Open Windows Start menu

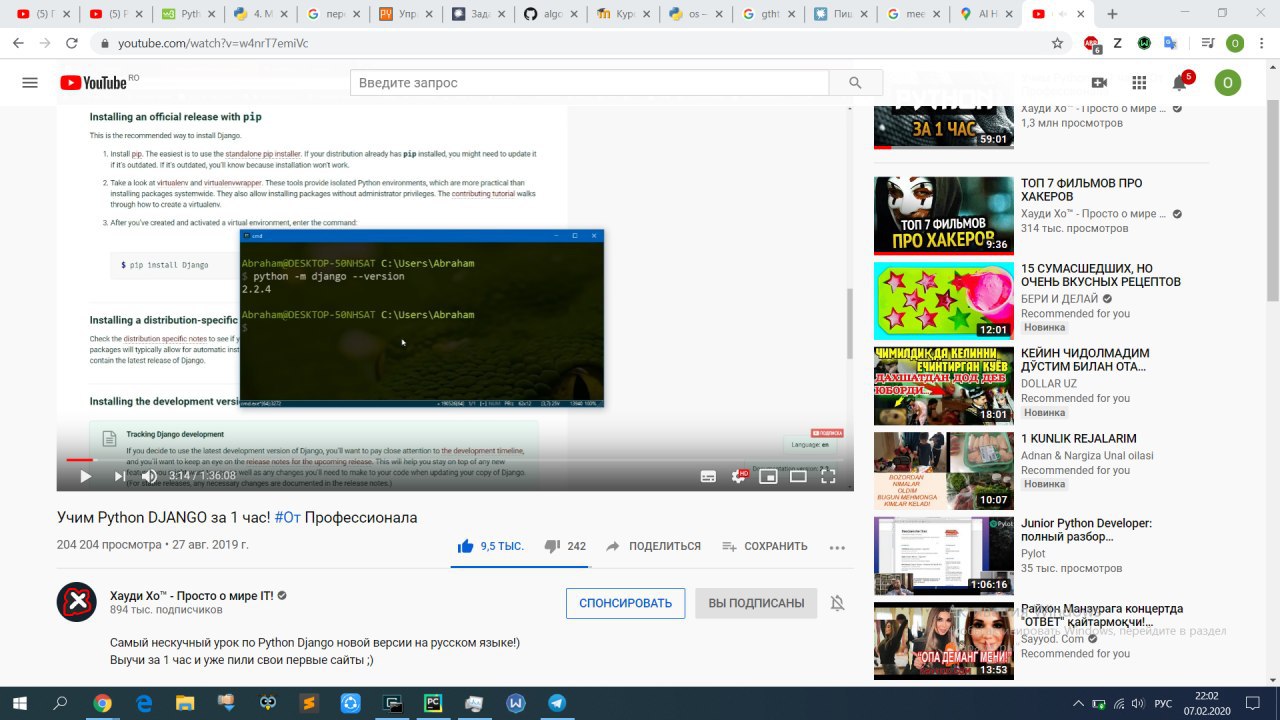[x=20, y=703]
